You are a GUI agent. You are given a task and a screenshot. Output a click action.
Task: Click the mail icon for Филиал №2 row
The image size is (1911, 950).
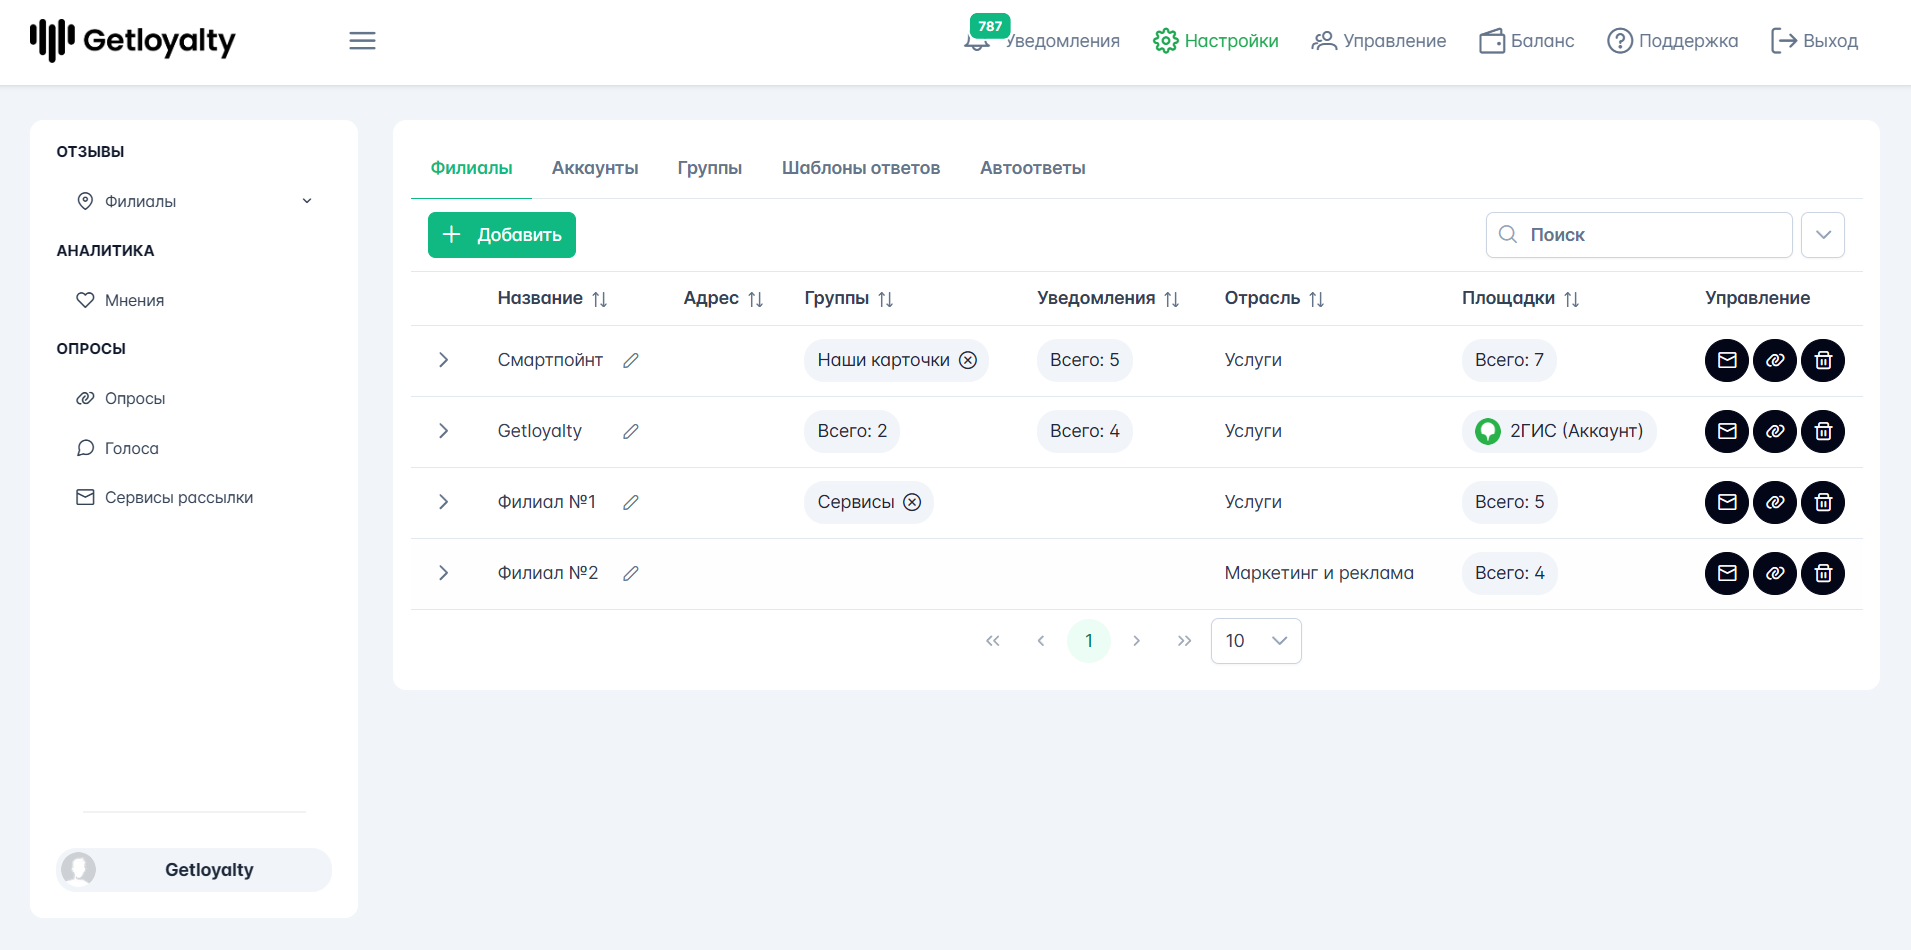coord(1727,573)
